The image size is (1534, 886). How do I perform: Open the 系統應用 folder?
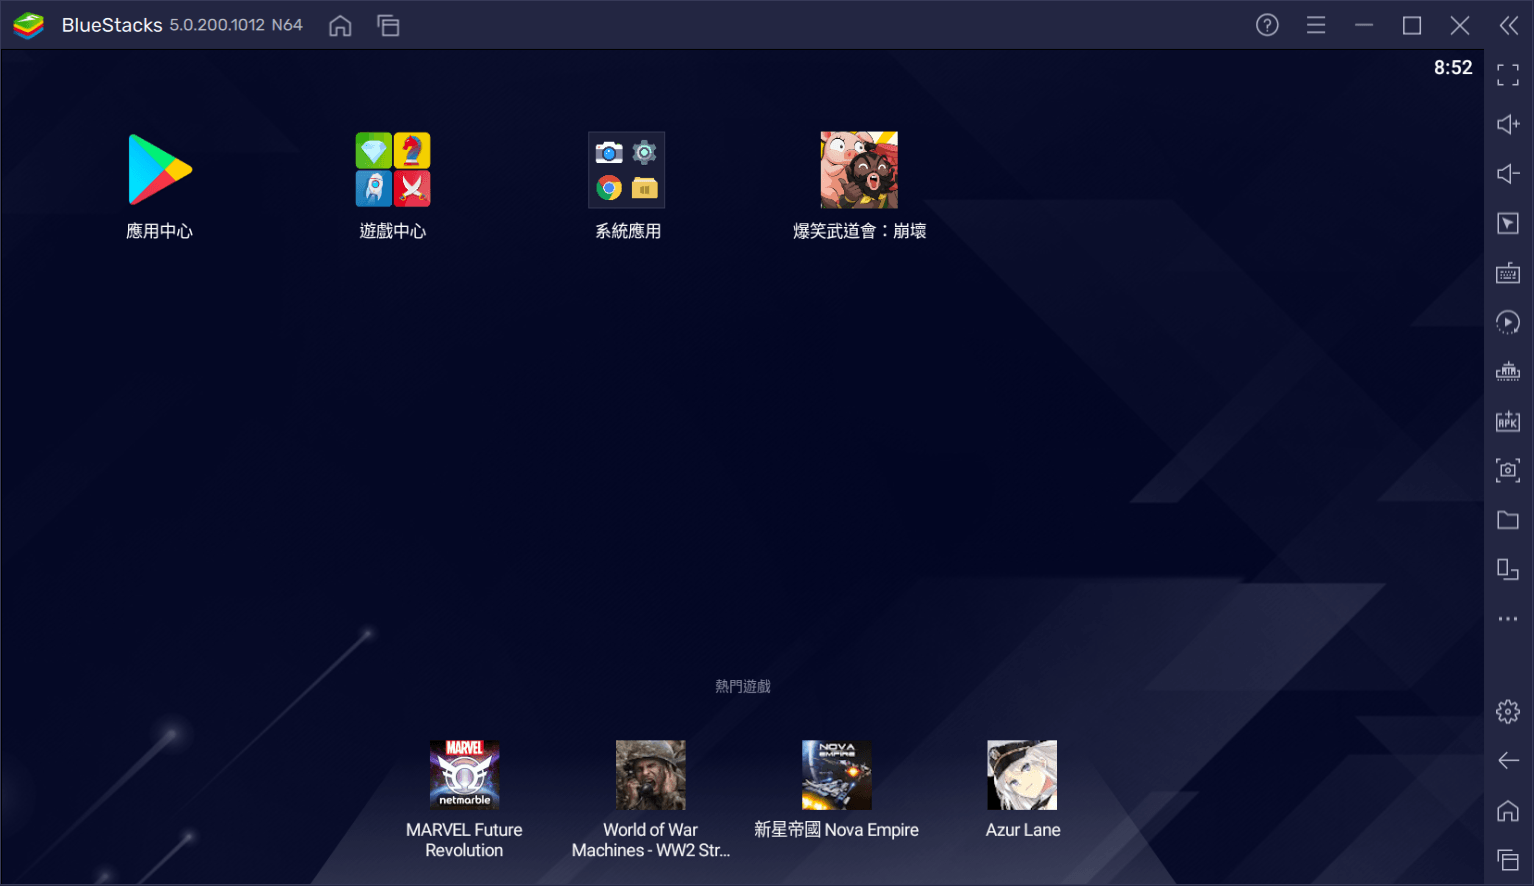627,170
